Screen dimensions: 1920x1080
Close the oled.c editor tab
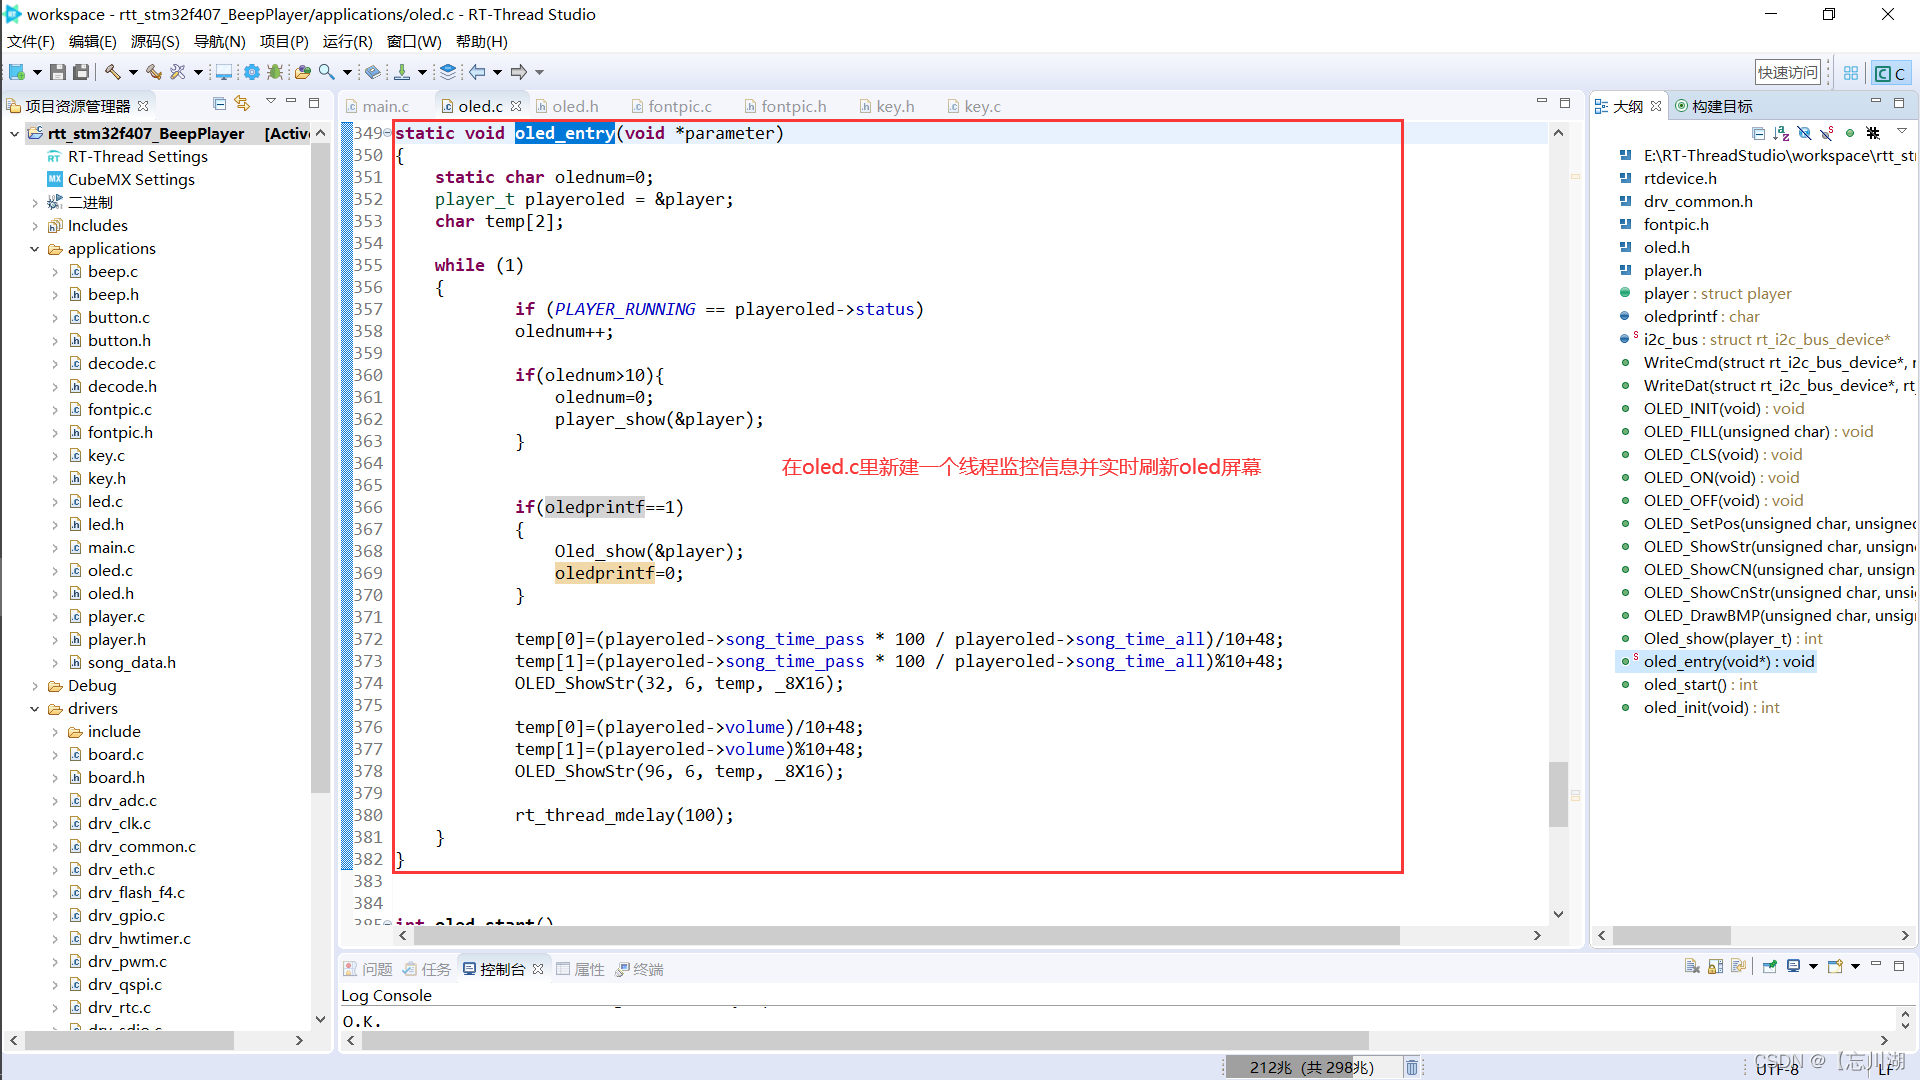(516, 106)
